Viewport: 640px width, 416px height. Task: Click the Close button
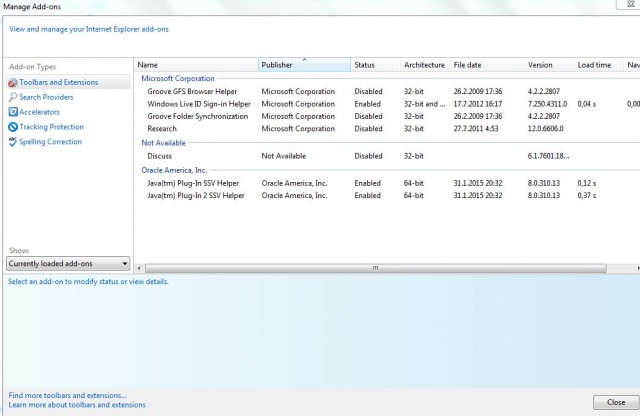click(616, 402)
